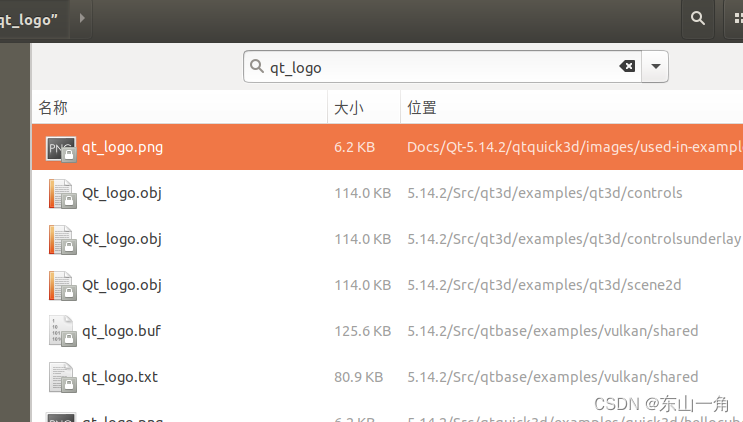Screen dimensions: 743x422
Task: Click the qt3d/controlsunderlay location path
Action: tap(574, 239)
